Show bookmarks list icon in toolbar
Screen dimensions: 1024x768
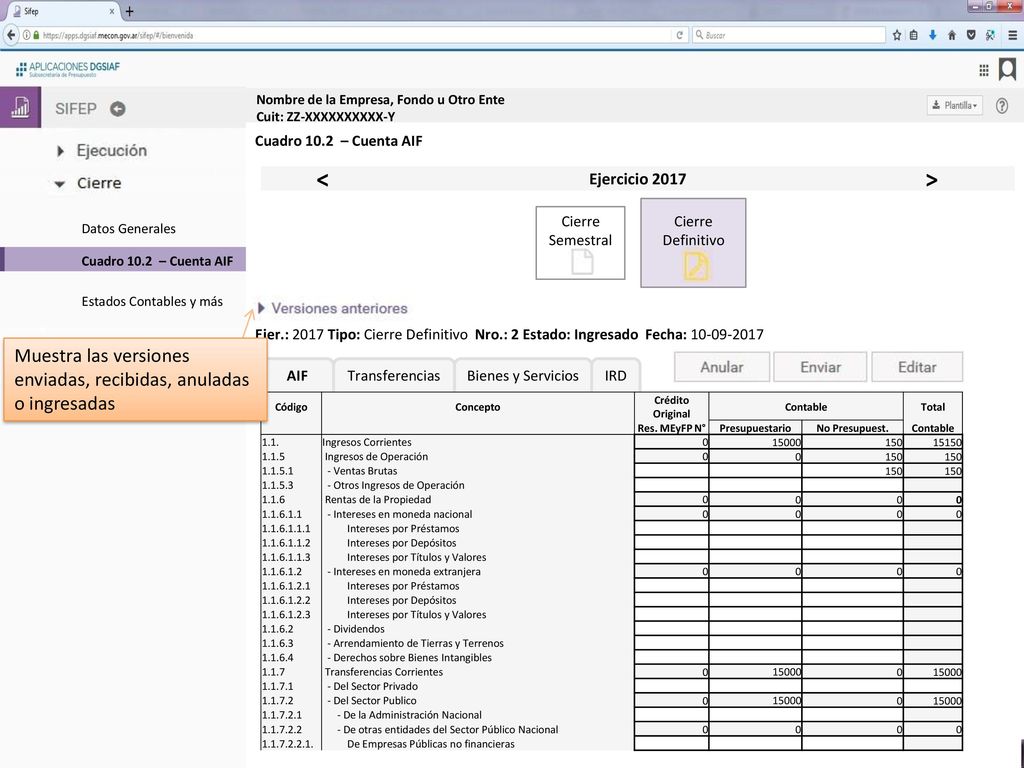(x=914, y=35)
